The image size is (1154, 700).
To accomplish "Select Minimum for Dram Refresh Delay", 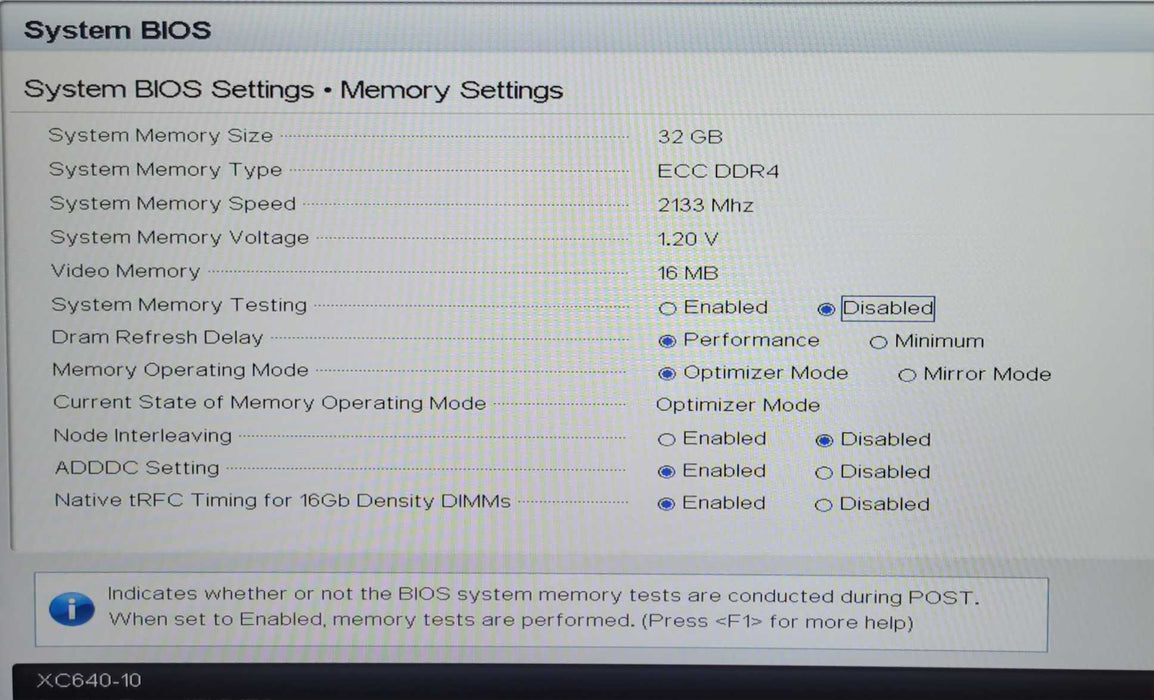I will [879, 342].
